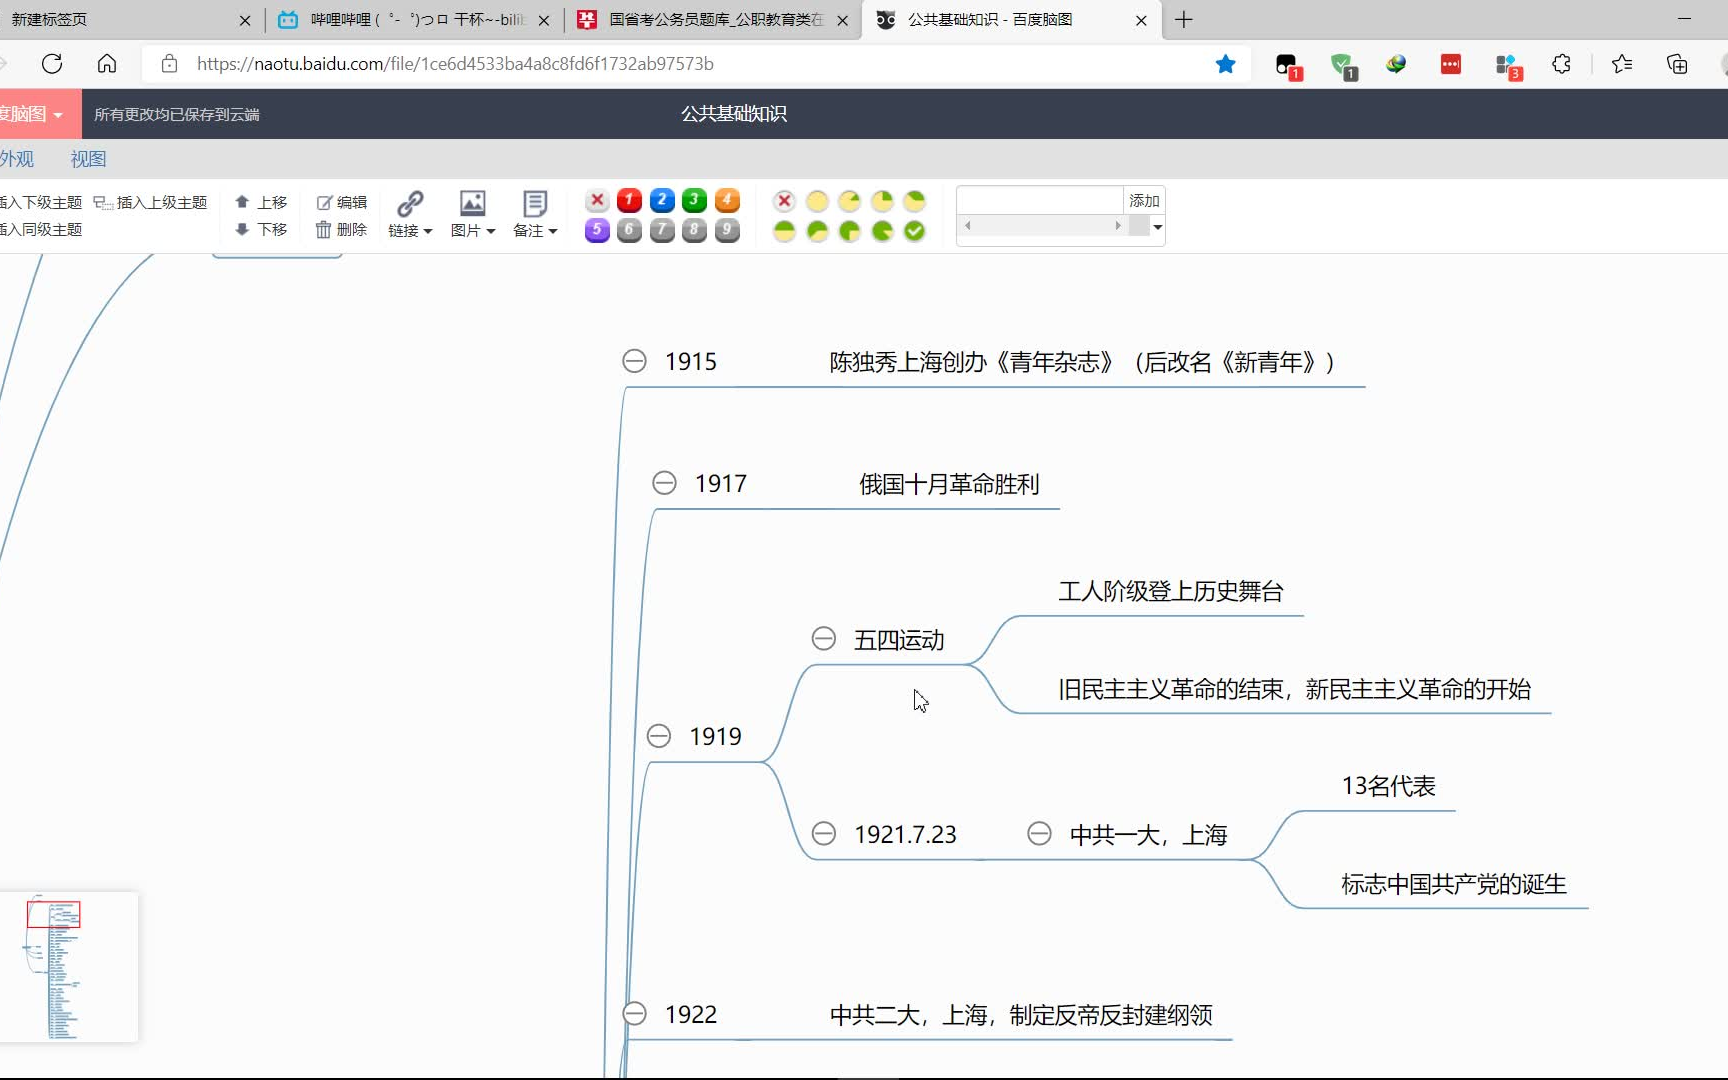Switch to the 哔哩哔哩 browser tab

[414, 20]
